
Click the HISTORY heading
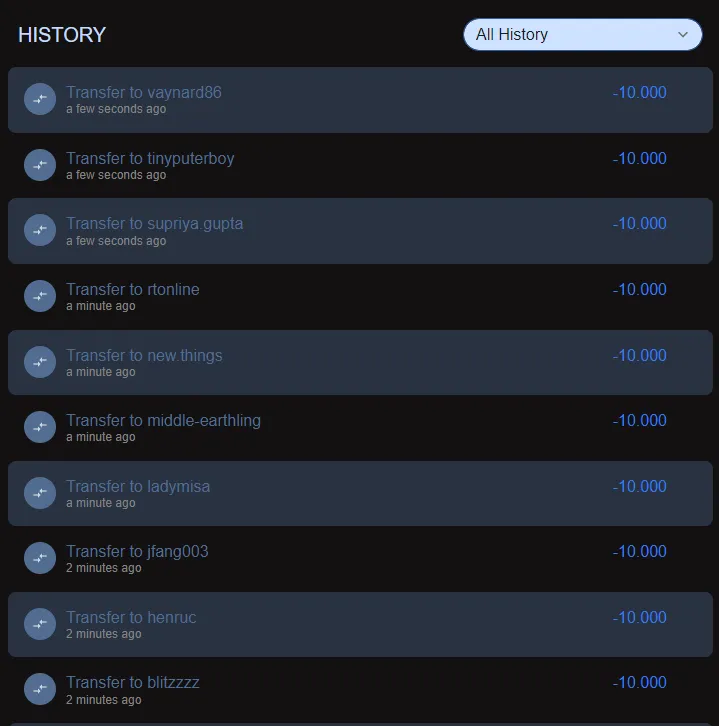pyautogui.click(x=62, y=35)
